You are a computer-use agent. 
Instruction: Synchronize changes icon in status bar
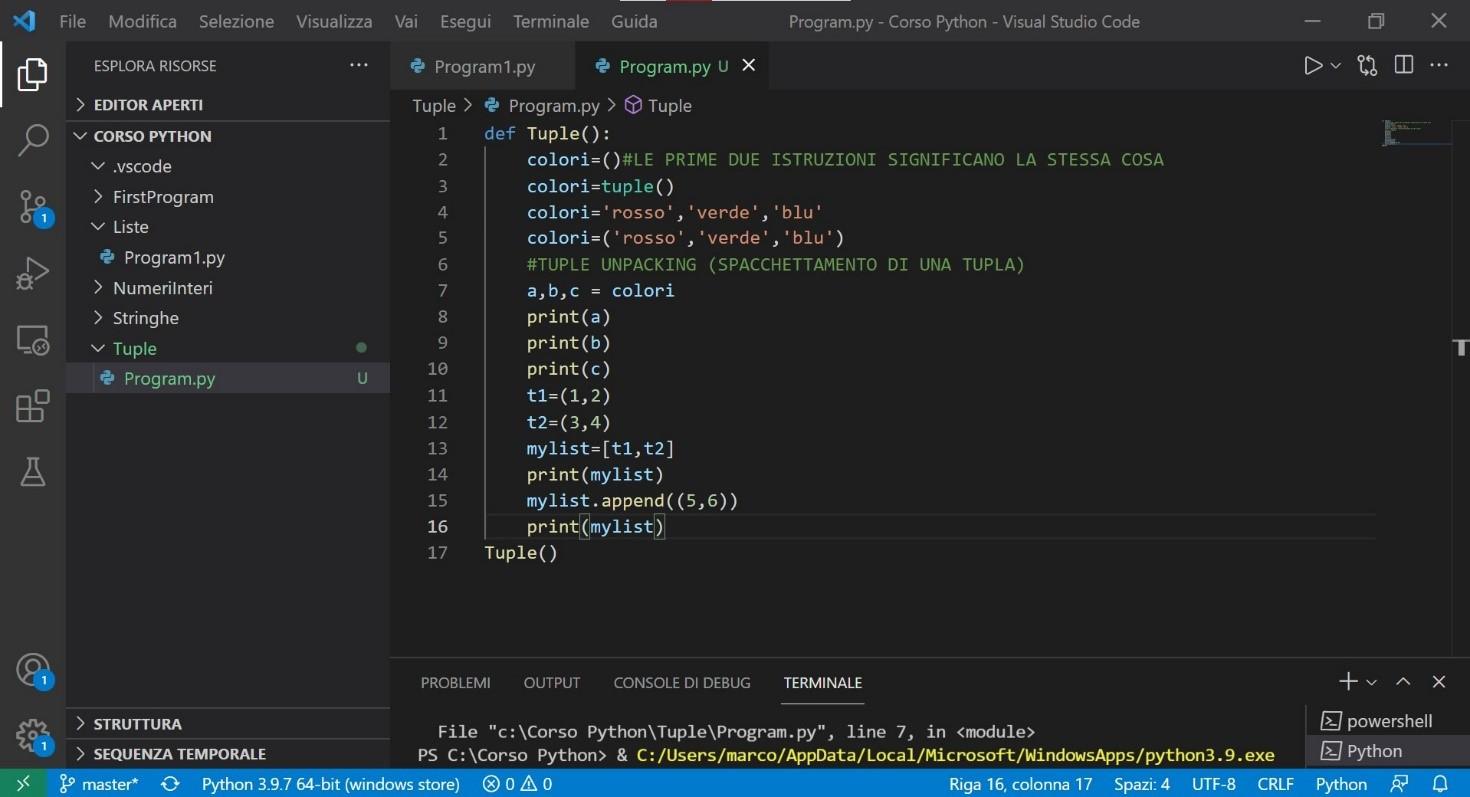point(170,784)
